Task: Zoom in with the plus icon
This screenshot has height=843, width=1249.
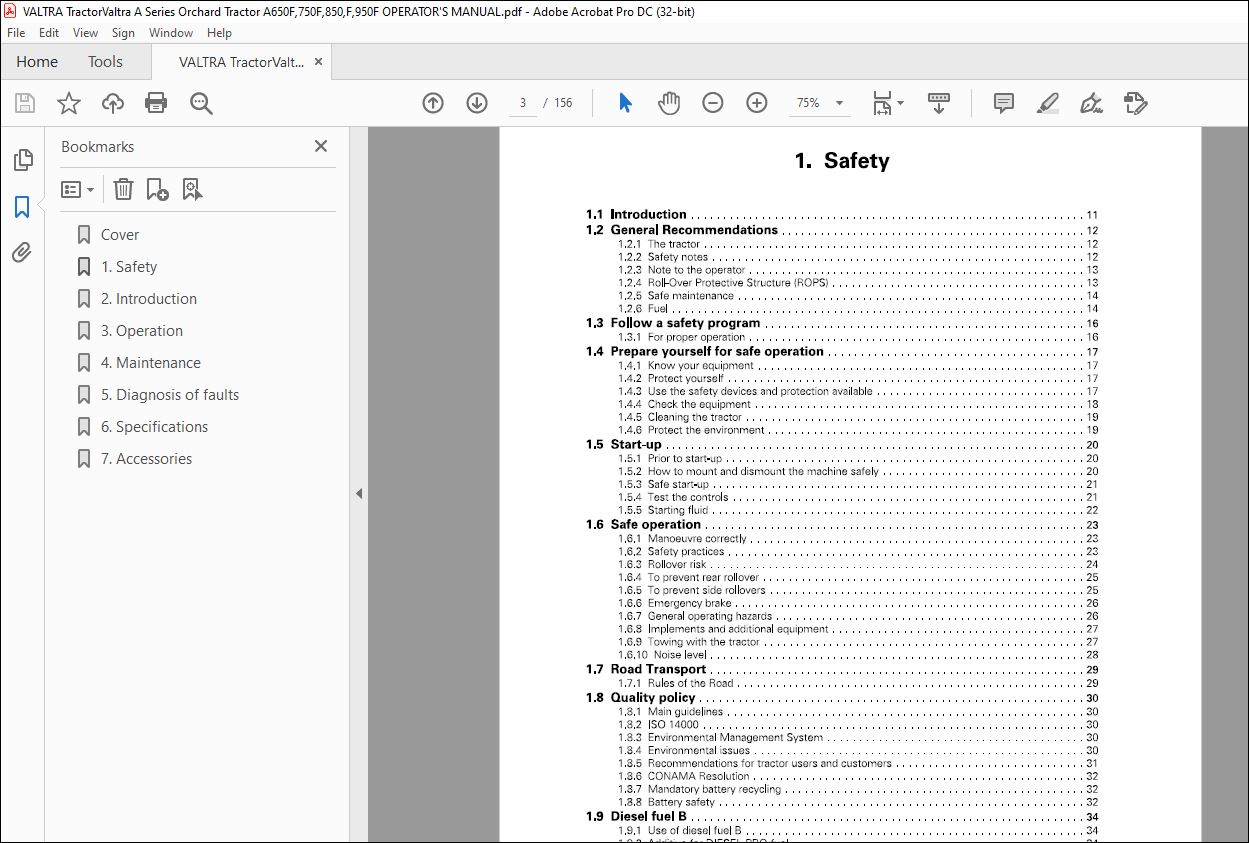Action: (756, 103)
